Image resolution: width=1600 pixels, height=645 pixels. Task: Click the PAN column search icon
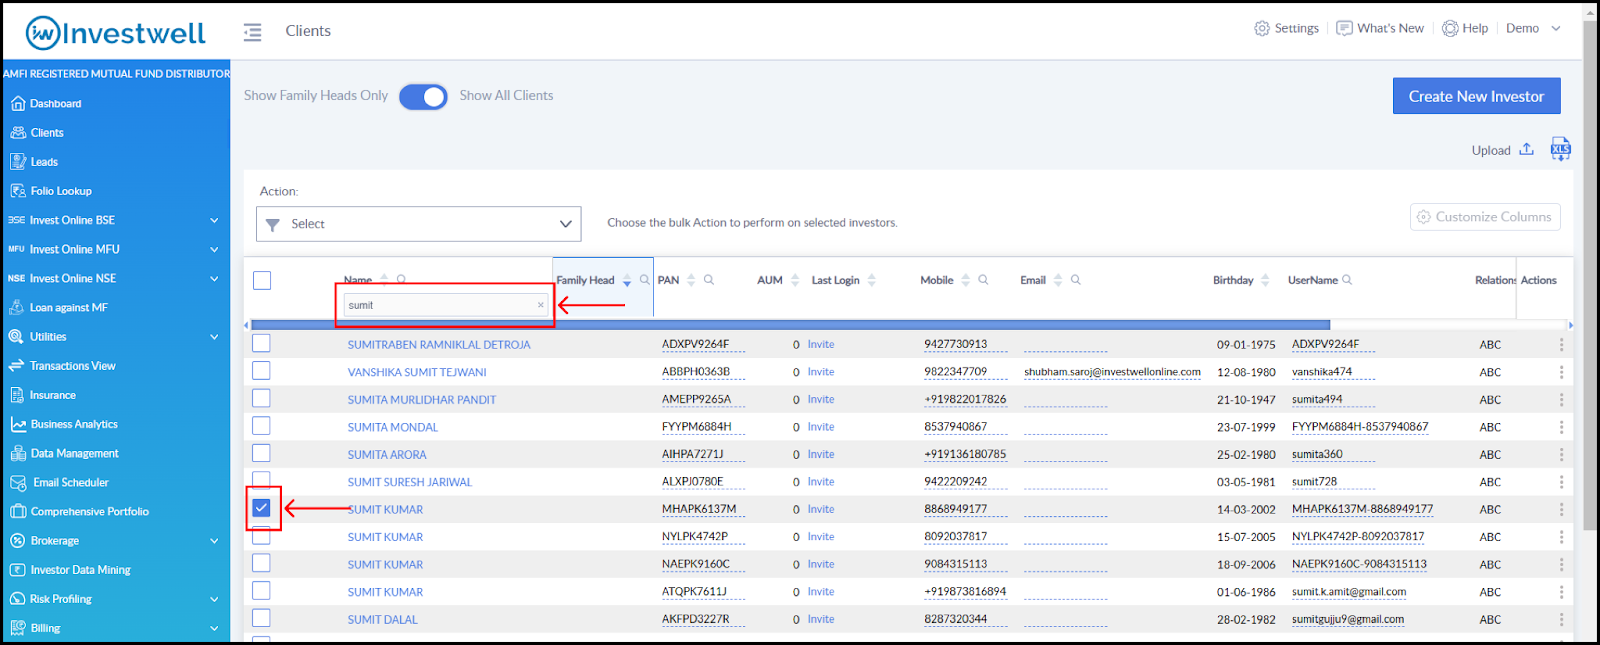coord(709,280)
